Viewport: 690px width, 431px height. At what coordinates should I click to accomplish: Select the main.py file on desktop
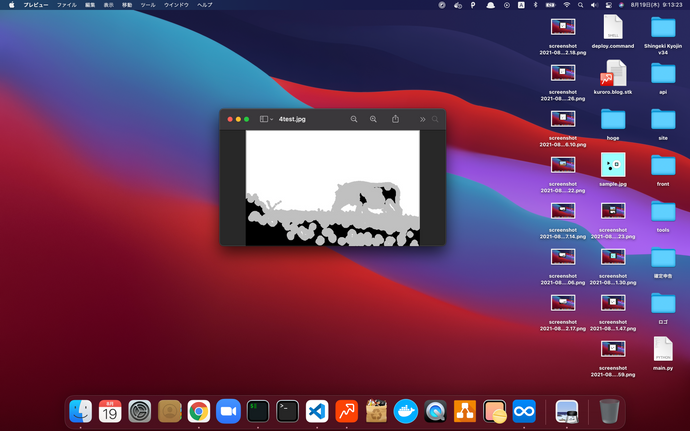point(663,354)
